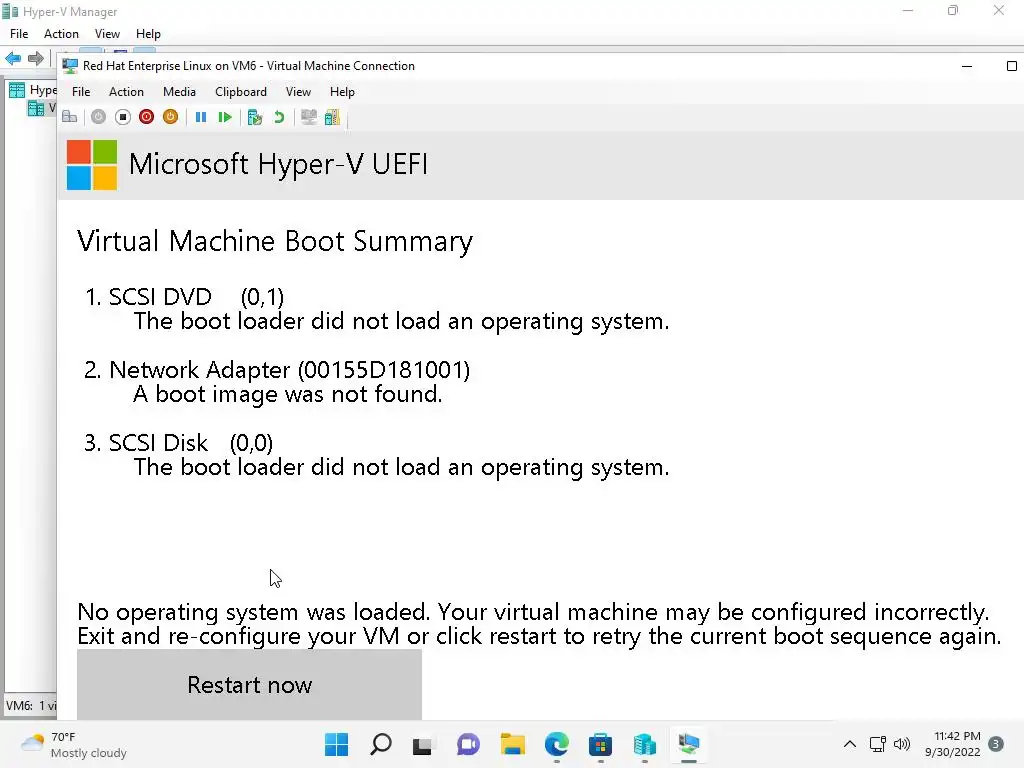Click the Share resources toolbar icon
Viewport: 1024px width, 768px height.
pyautogui.click(x=332, y=117)
